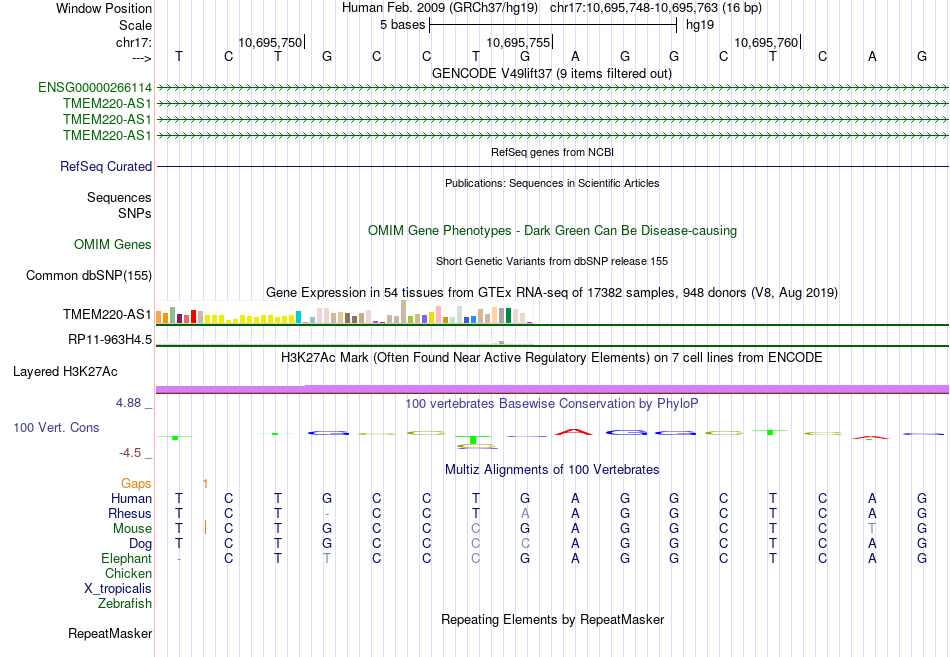Select 'Short Genetic Variants from dbSNP release 155'

[552, 261]
